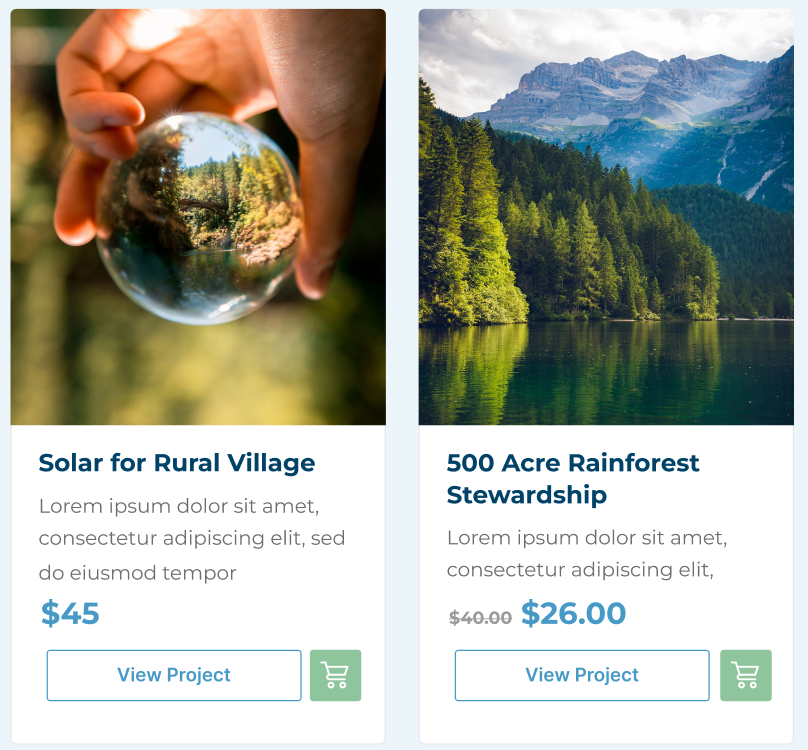Viewport: 808px width, 750px height.
Task: Click View Project for Solar for Rural Village
Action: click(174, 675)
